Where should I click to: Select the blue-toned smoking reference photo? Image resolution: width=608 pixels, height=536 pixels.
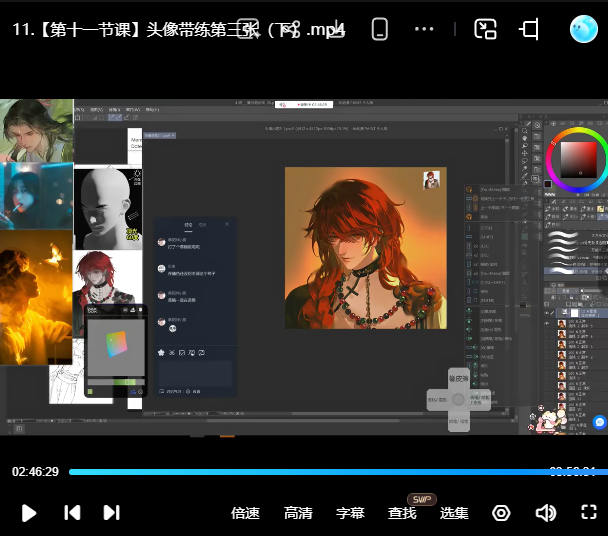[36, 196]
